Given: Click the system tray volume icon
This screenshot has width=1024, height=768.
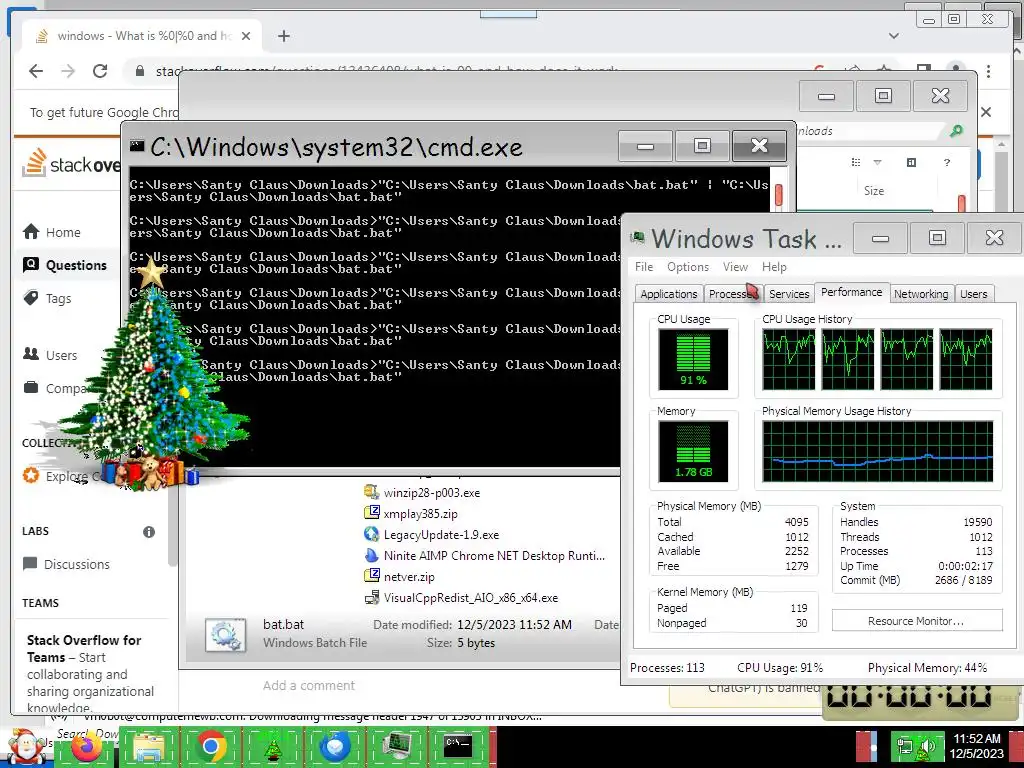Looking at the screenshot, I should point(926,748).
